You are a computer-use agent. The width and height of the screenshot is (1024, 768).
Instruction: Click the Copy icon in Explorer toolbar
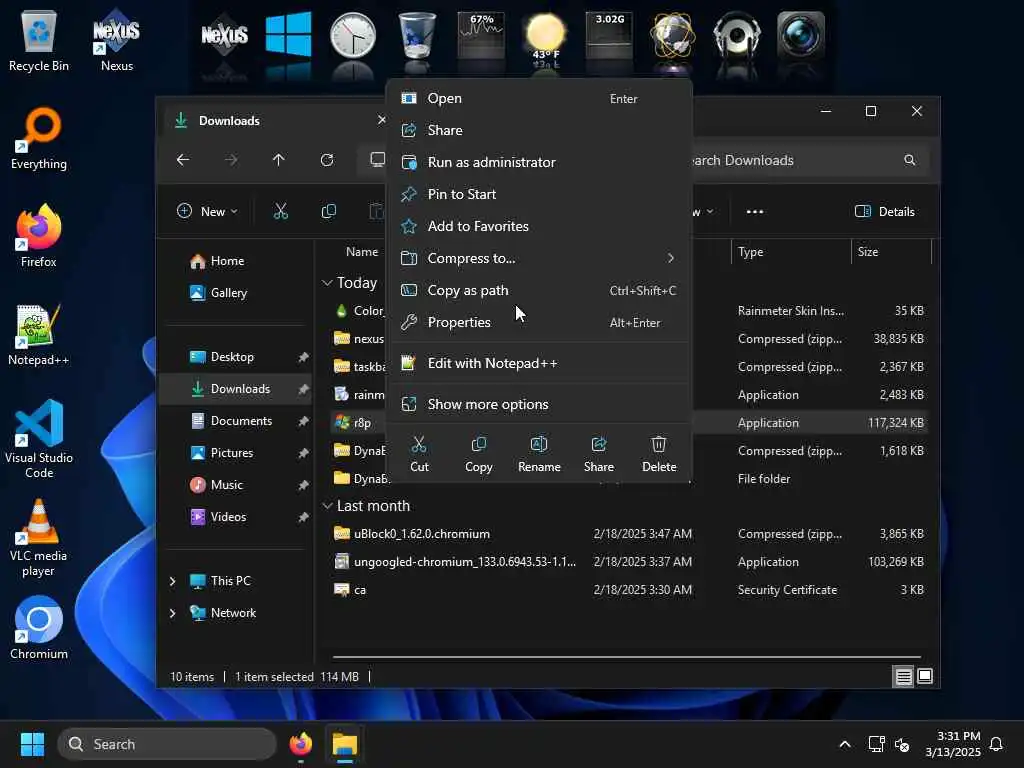coord(328,211)
